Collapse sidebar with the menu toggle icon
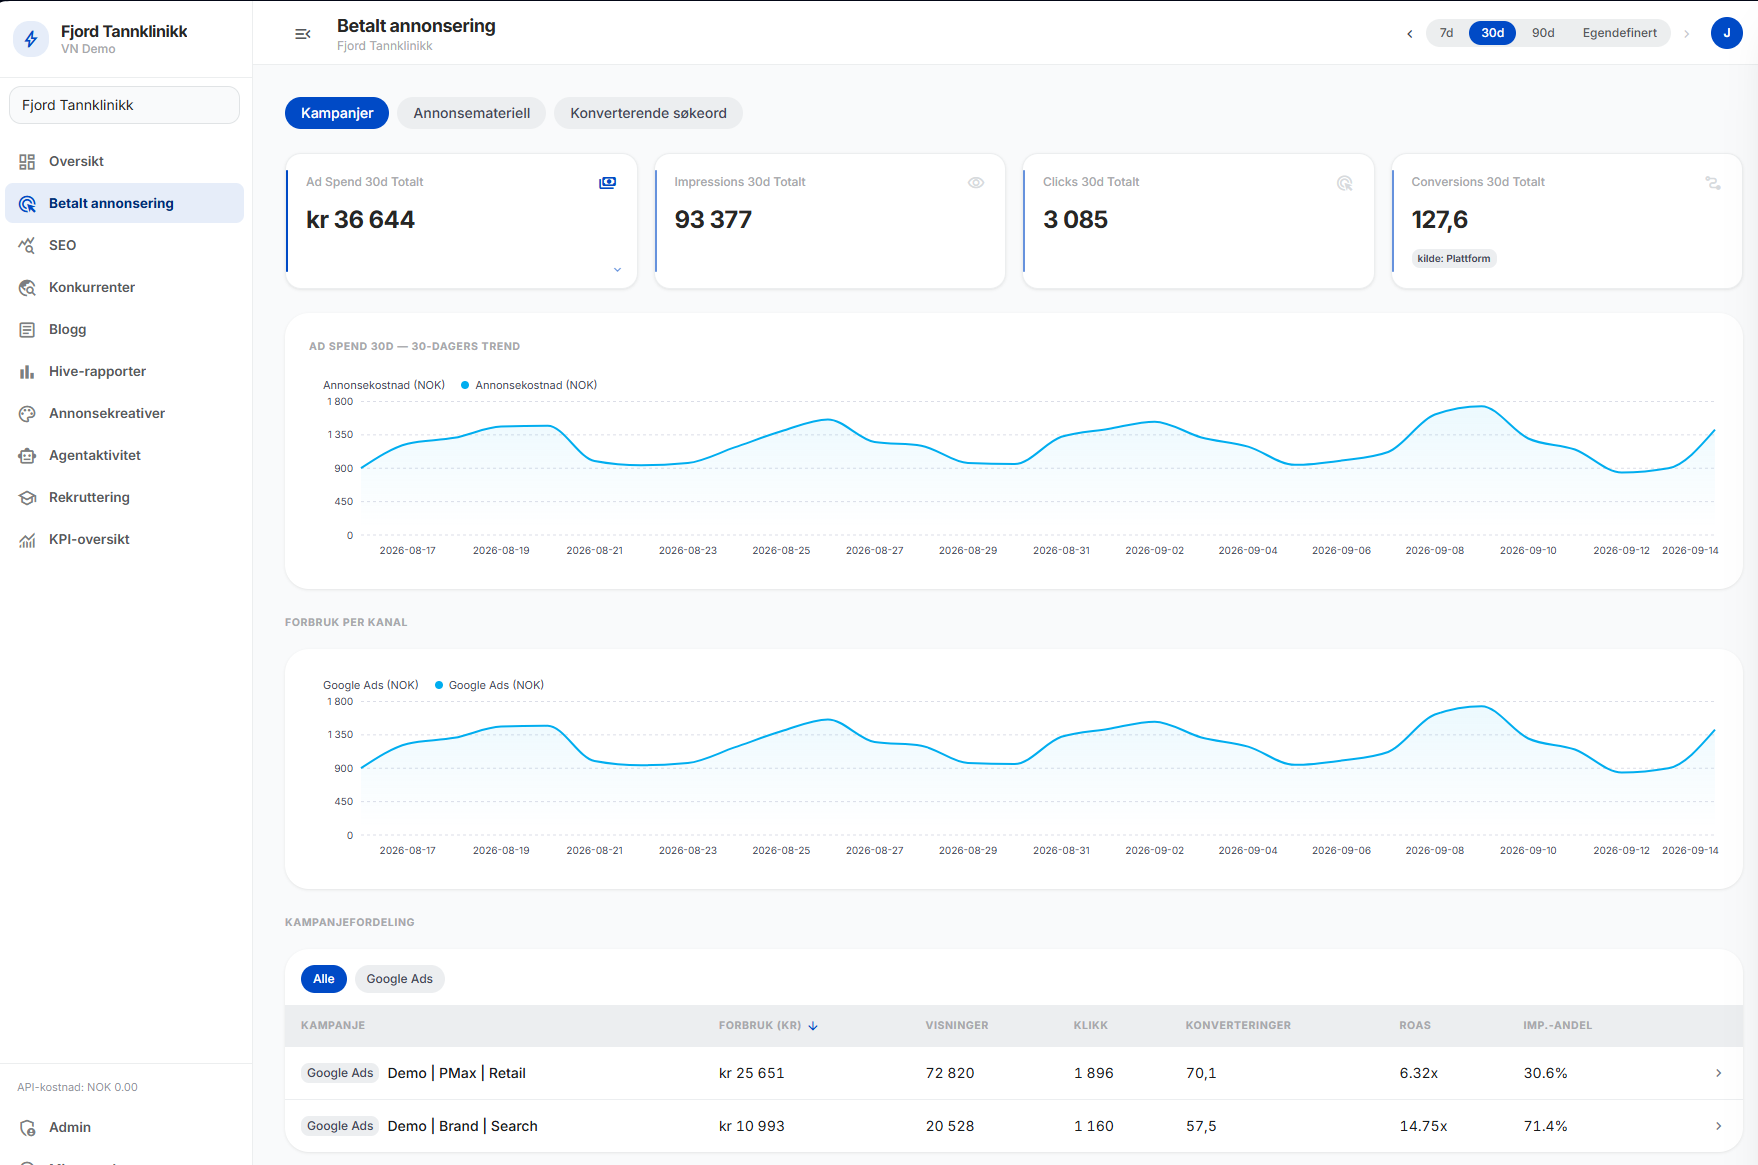 [303, 34]
